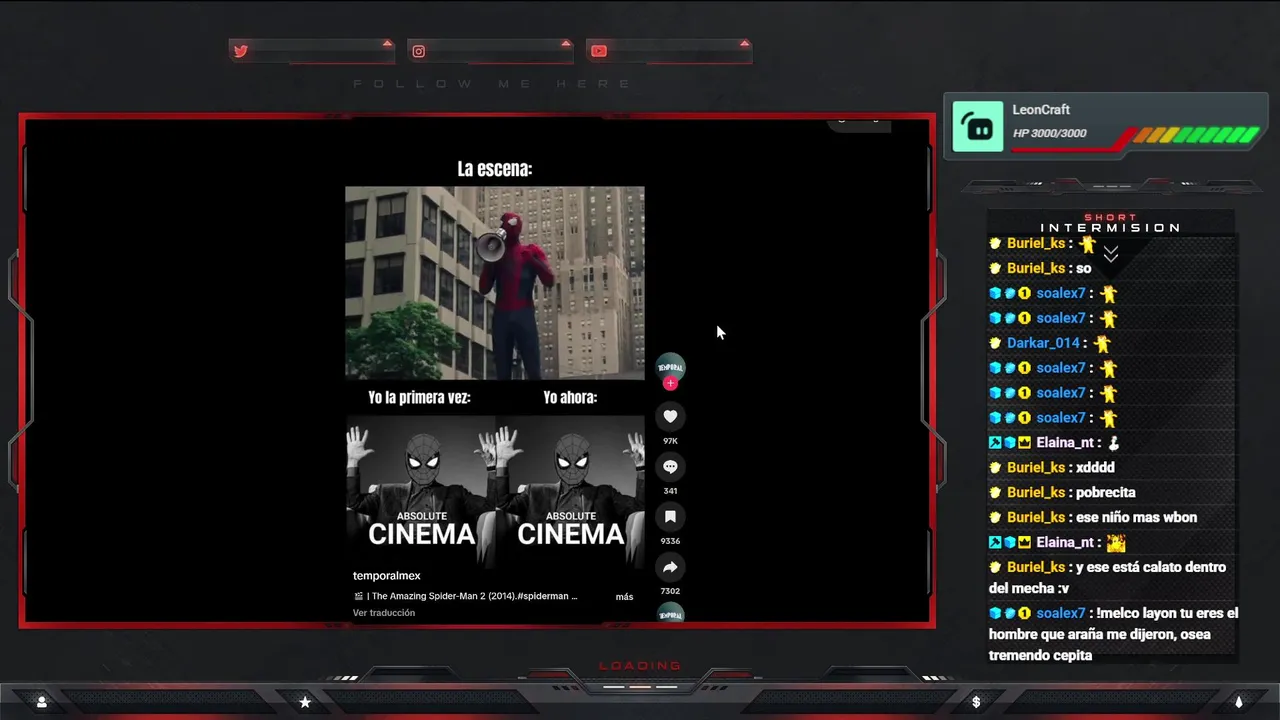1280x720 pixels.
Task: Click left Absolute Cinema image under 'Yo la primera vez:'
Action: [x=420, y=491]
